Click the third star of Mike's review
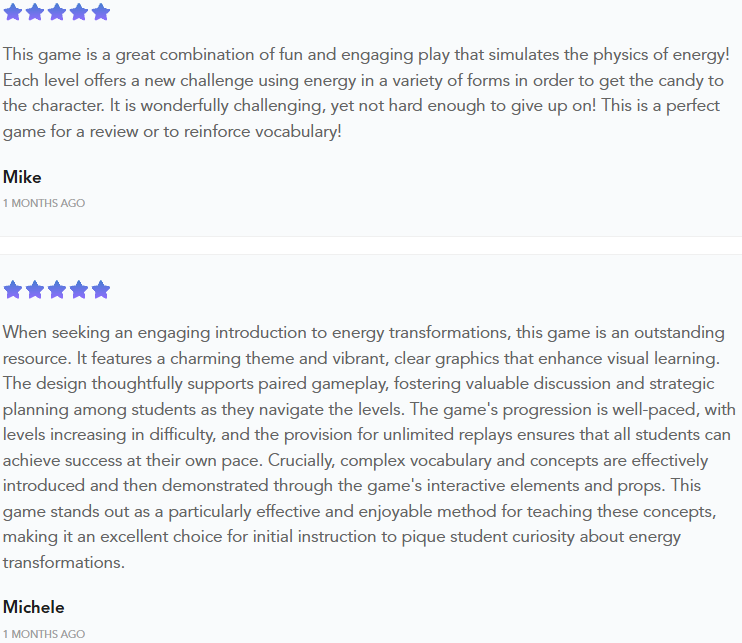742x643 pixels. point(57,12)
